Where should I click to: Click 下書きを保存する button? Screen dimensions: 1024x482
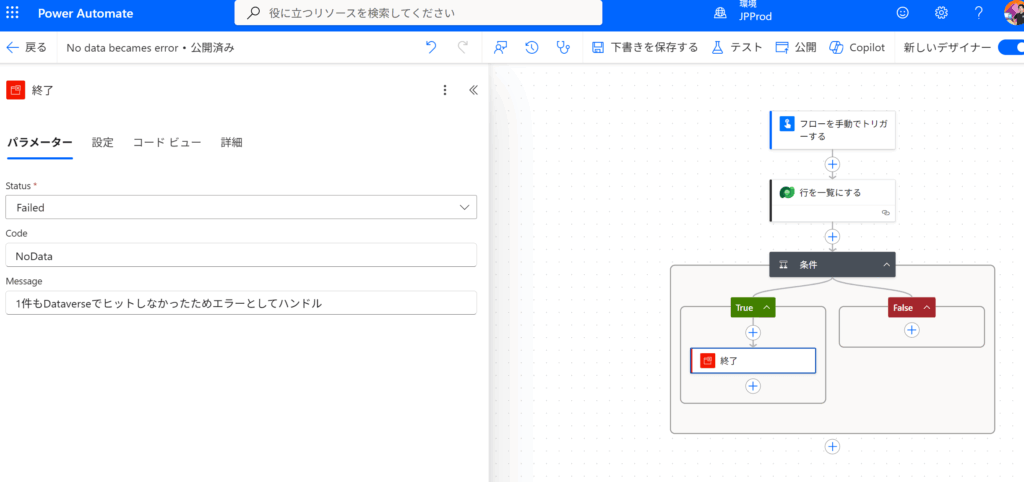pos(645,47)
